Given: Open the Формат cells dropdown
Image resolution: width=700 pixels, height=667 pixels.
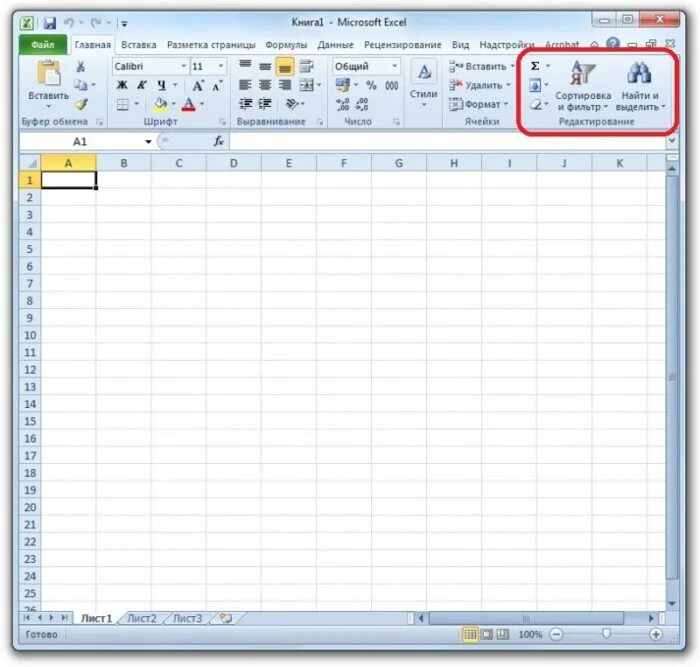Looking at the screenshot, I should tap(479, 104).
